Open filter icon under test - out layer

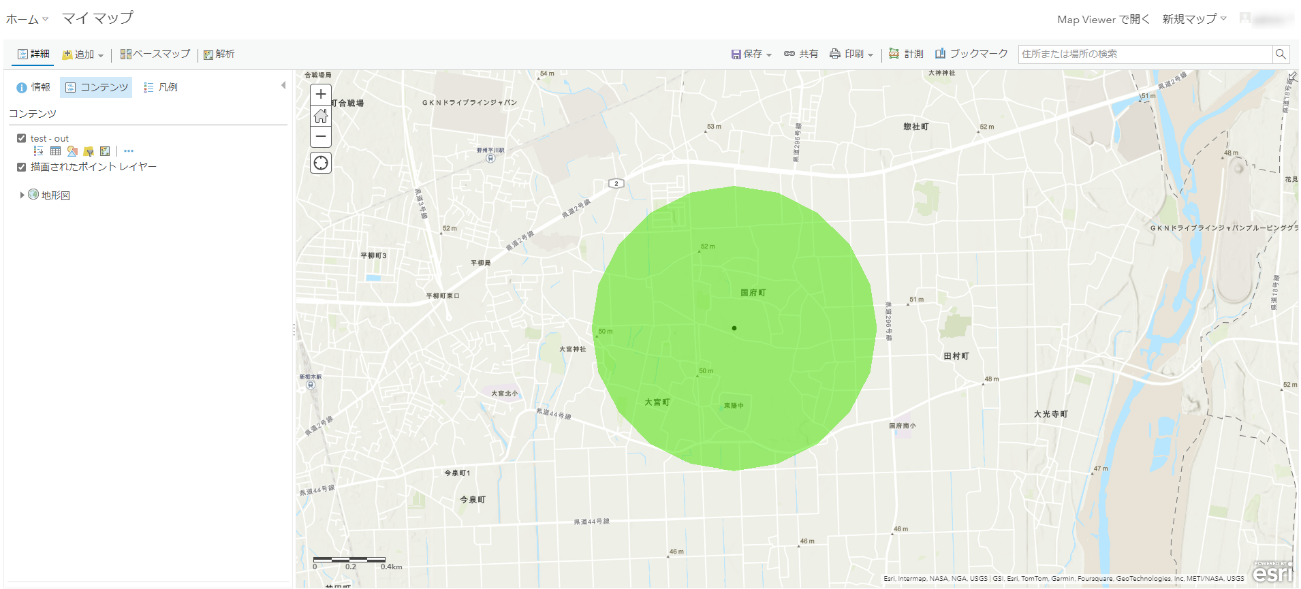pos(88,151)
